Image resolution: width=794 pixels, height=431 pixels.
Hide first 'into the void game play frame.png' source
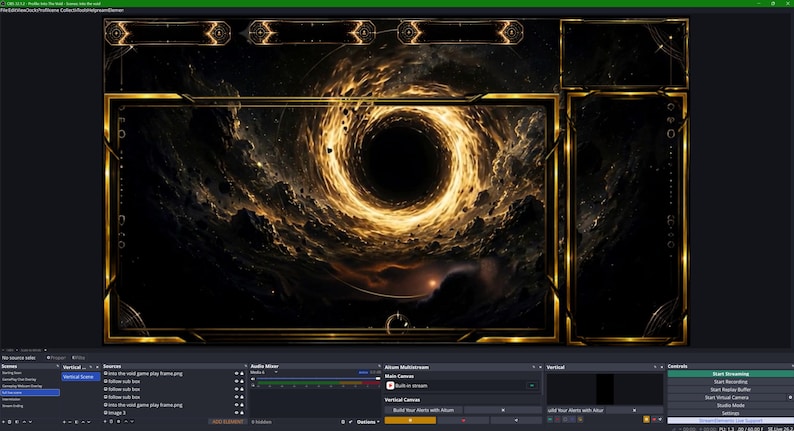click(236, 373)
